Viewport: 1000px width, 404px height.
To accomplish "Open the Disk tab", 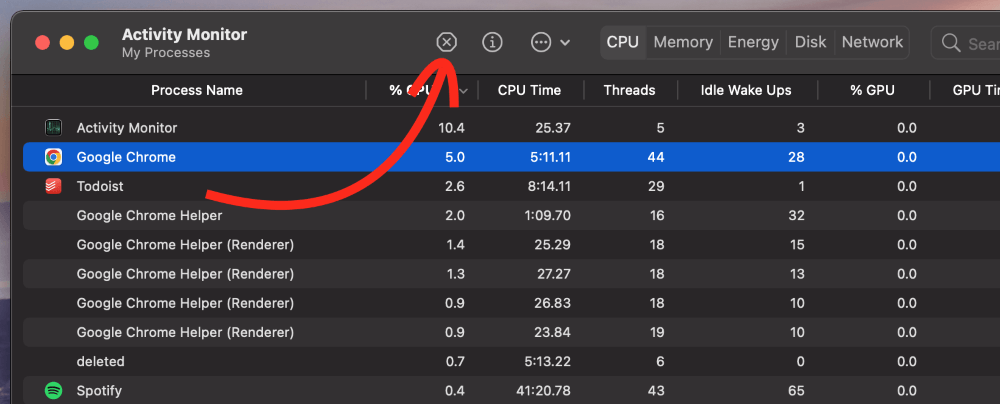I will pos(810,42).
